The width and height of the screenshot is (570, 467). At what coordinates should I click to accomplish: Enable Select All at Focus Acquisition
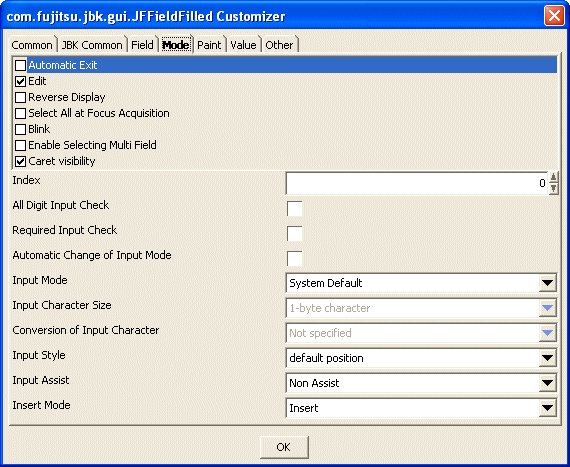click(x=20, y=113)
